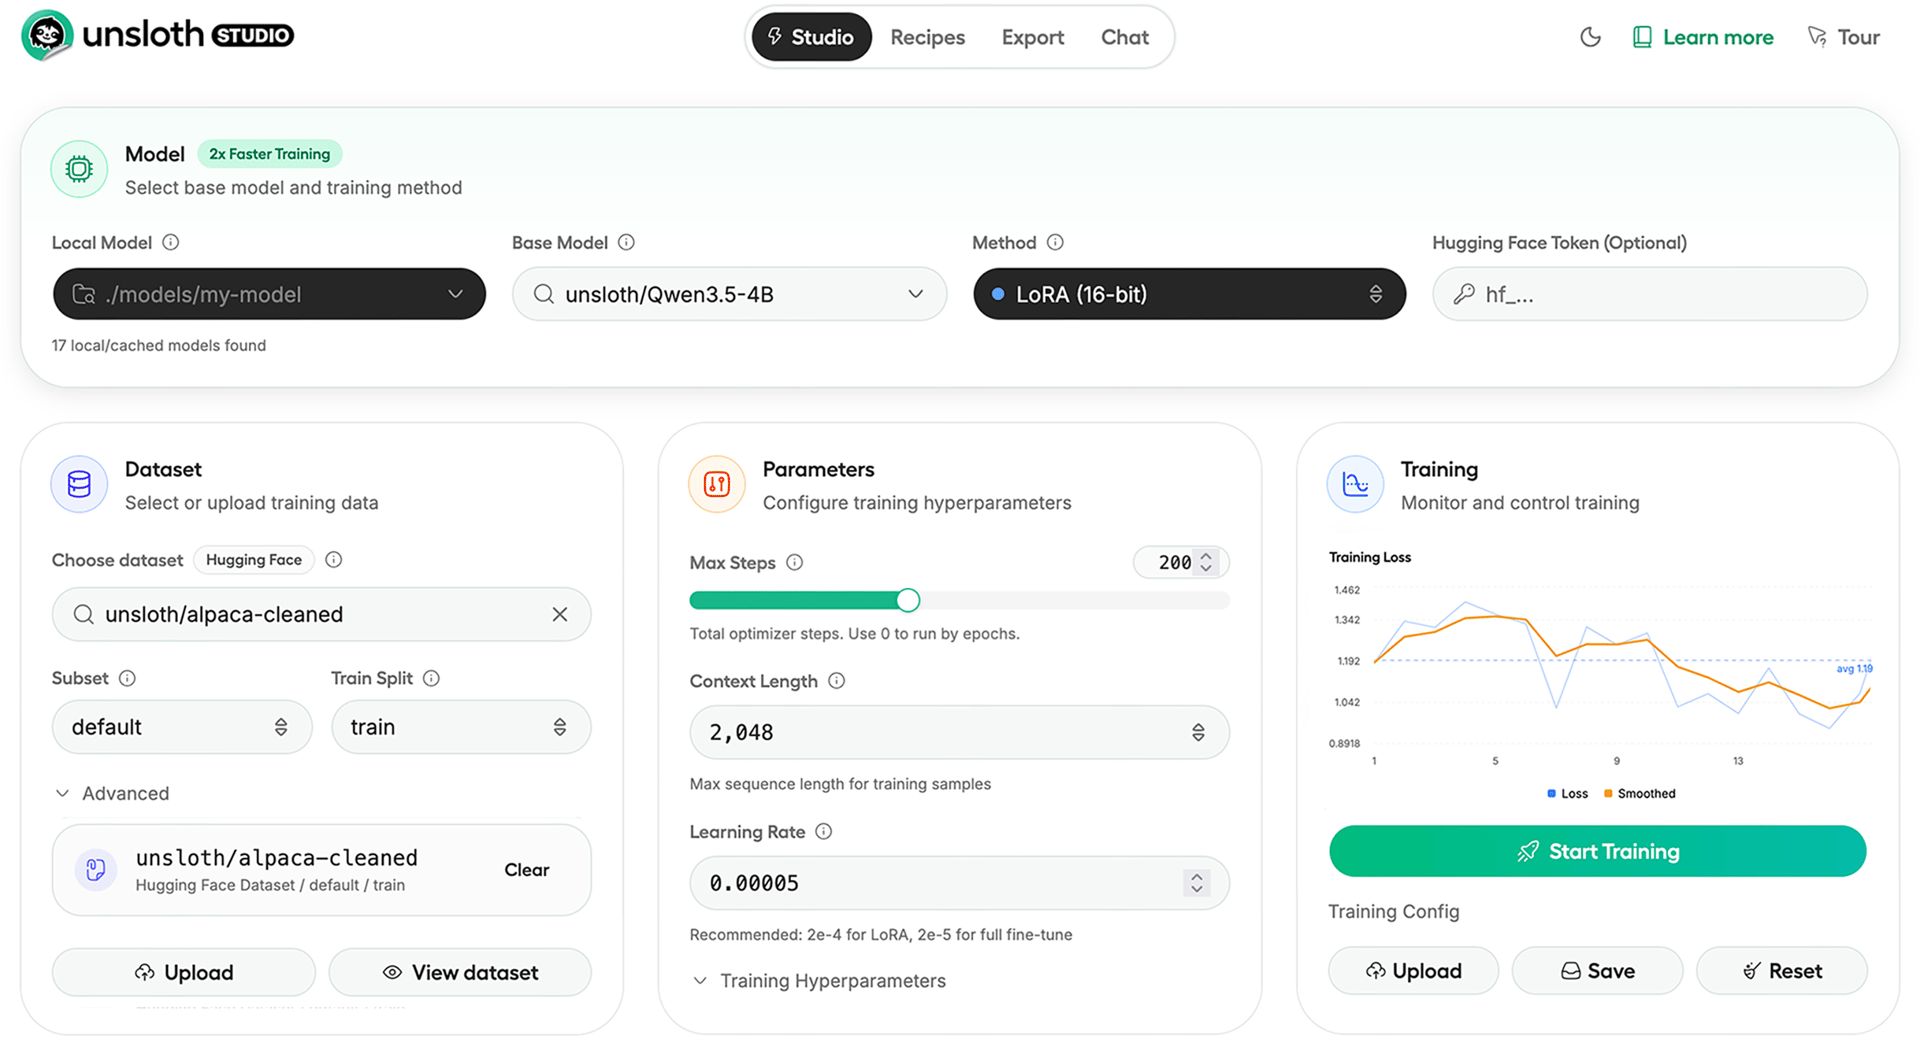The image size is (1920, 1043).
Task: Switch to the Recipes tab
Action: pos(928,37)
